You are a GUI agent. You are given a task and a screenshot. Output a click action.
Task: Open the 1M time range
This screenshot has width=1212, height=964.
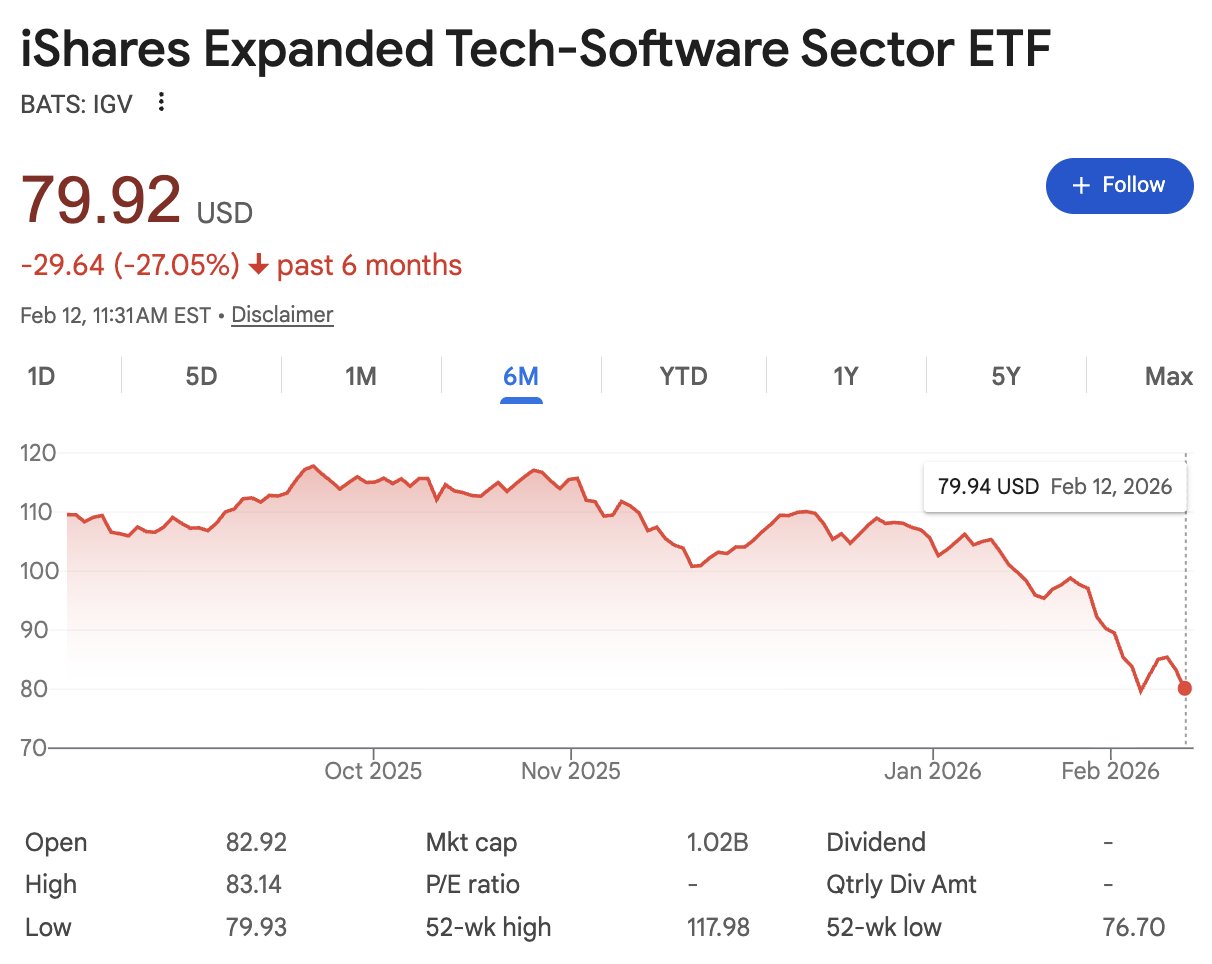[x=360, y=376]
